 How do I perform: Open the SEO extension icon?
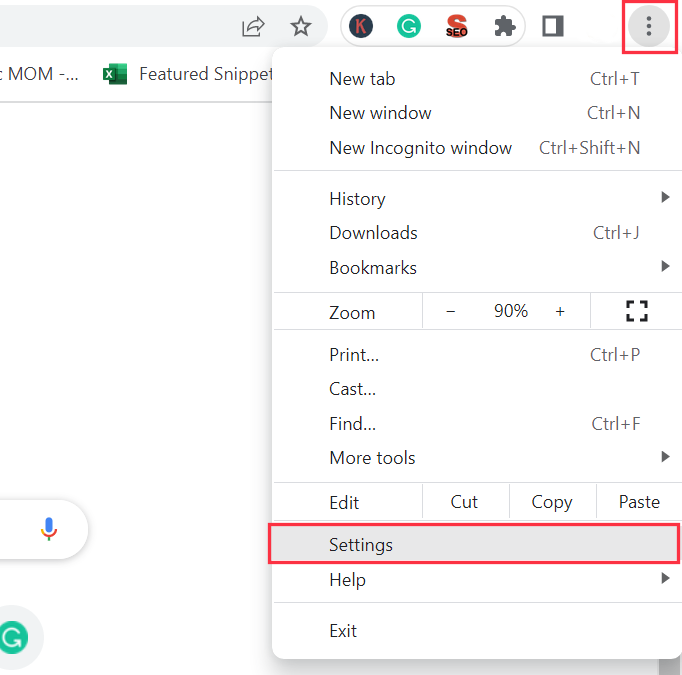click(x=457, y=26)
